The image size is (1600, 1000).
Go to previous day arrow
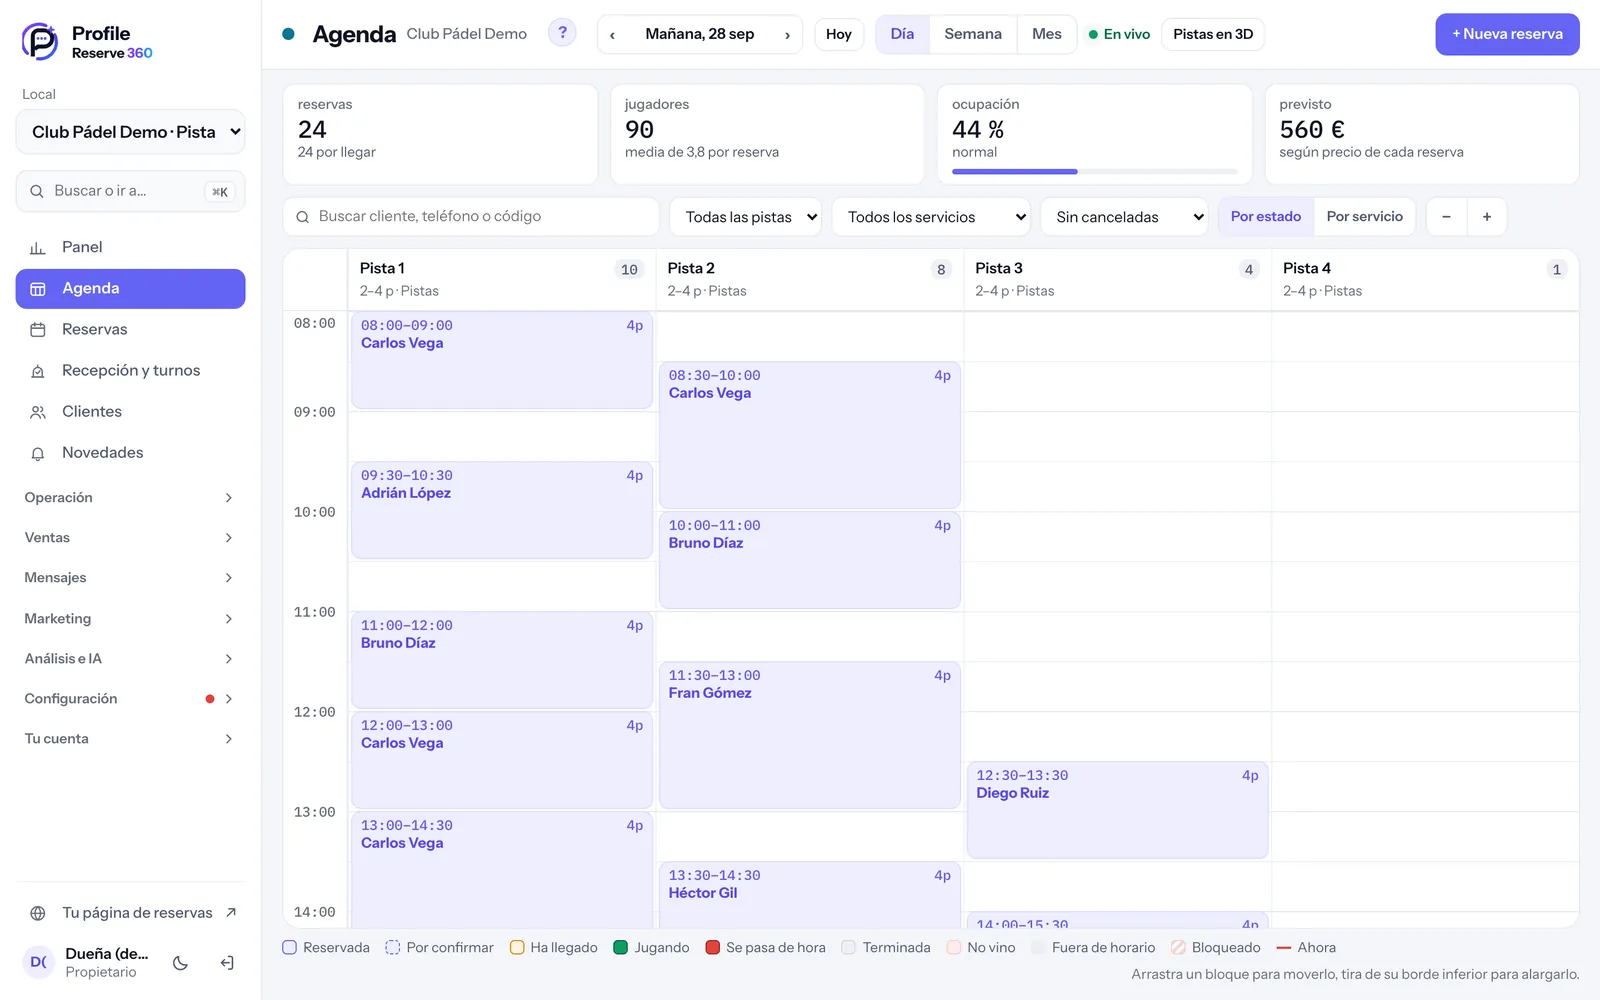pyautogui.click(x=612, y=35)
